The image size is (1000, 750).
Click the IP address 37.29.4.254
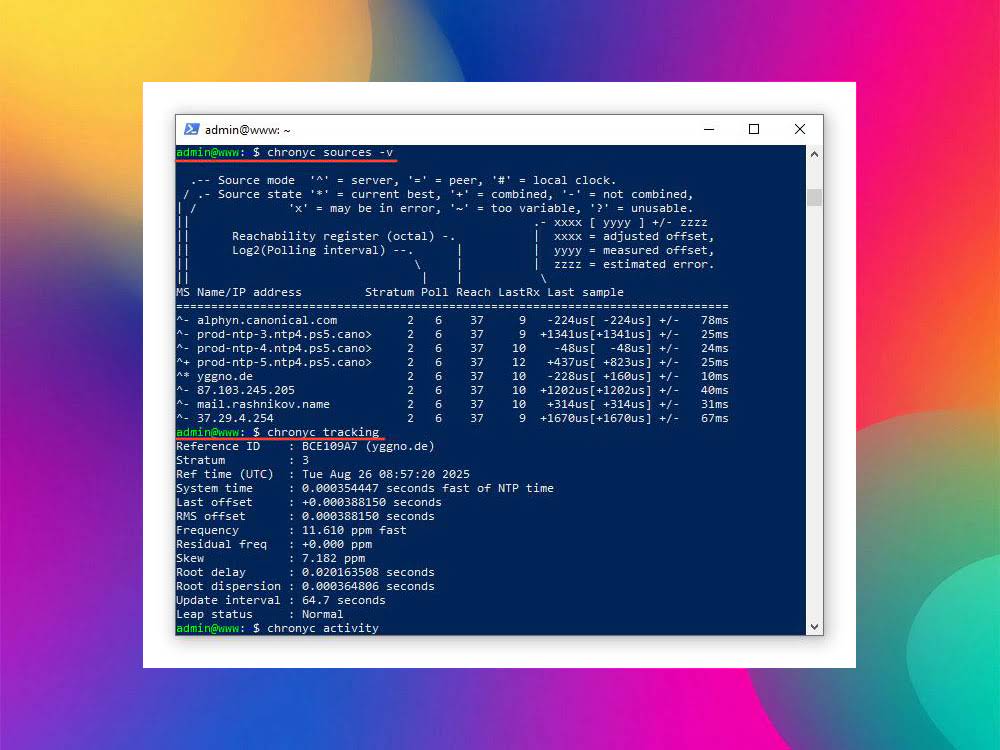tap(235, 418)
